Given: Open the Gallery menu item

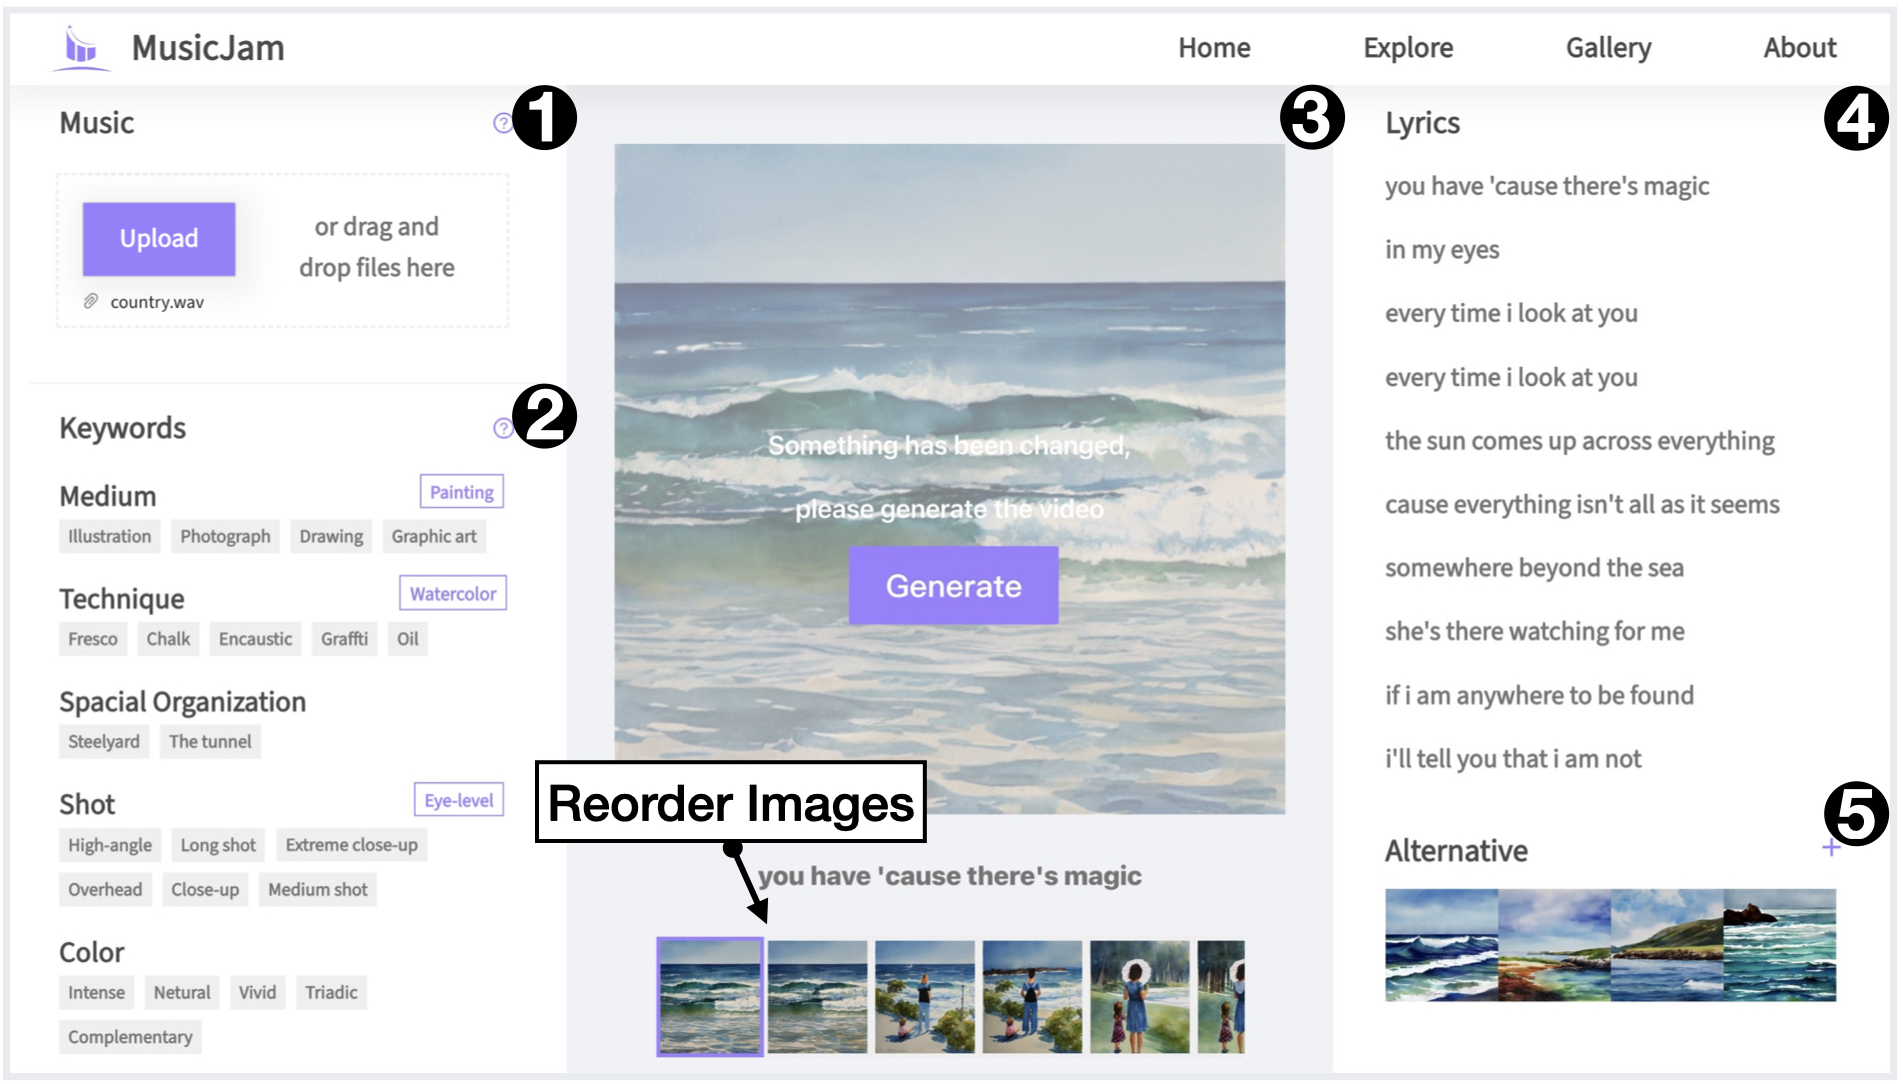Looking at the screenshot, I should [x=1607, y=48].
